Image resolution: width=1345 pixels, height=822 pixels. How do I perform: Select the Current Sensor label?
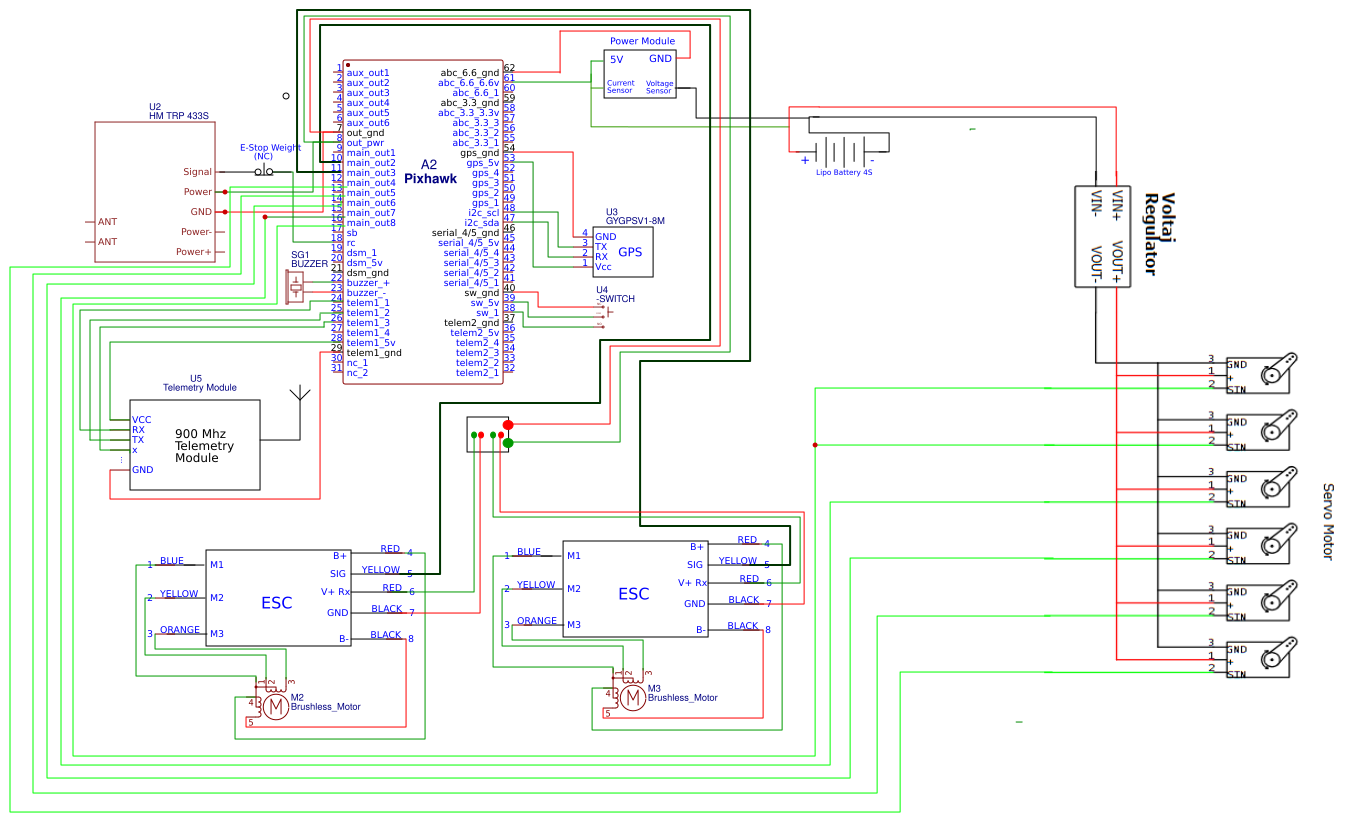pos(620,87)
